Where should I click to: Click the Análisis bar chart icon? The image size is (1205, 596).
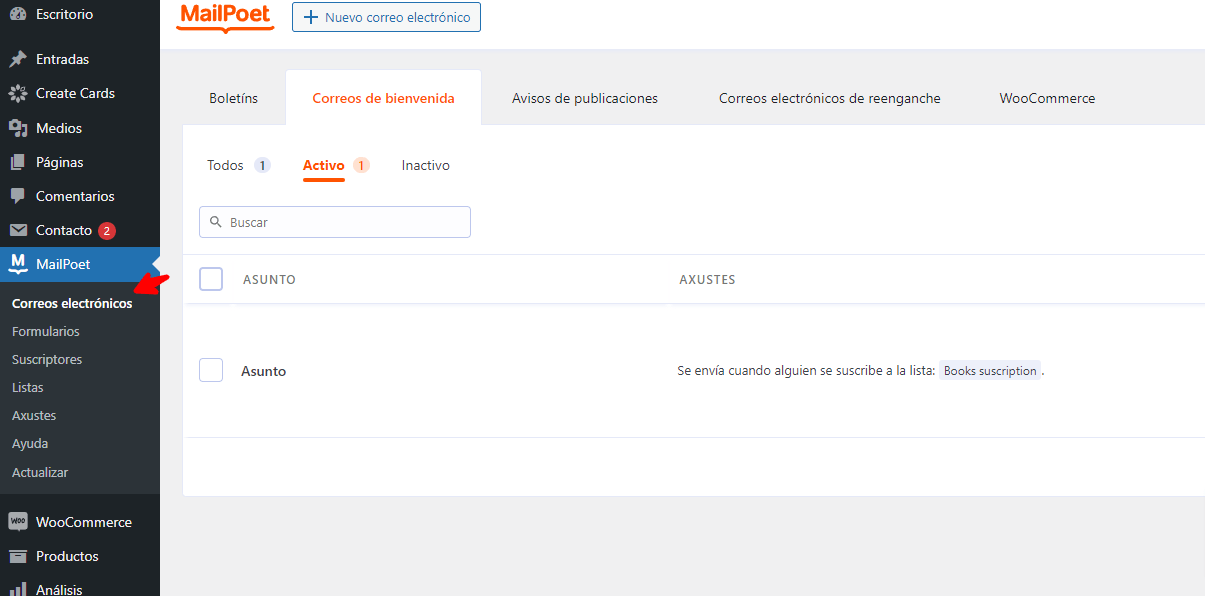(x=18, y=589)
